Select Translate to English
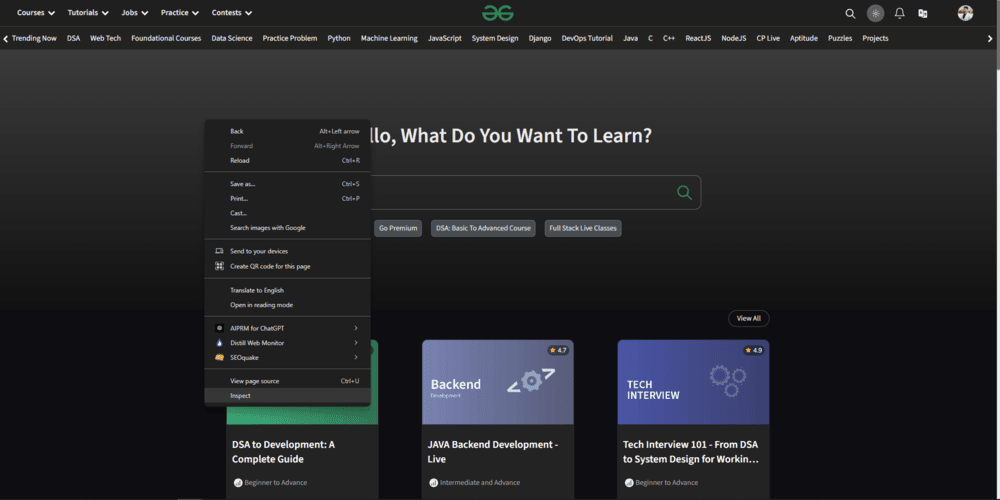The width and height of the screenshot is (1000, 500). (287, 290)
